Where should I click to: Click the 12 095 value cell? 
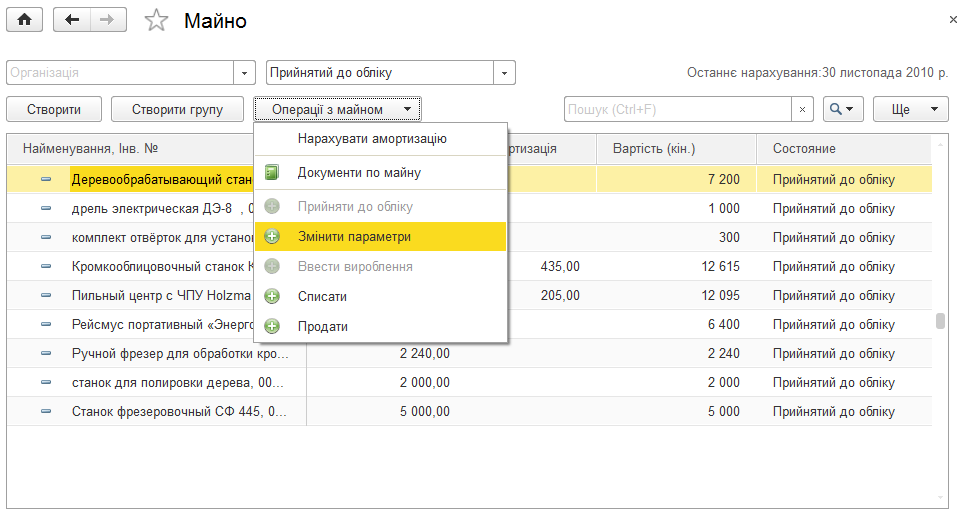point(720,295)
